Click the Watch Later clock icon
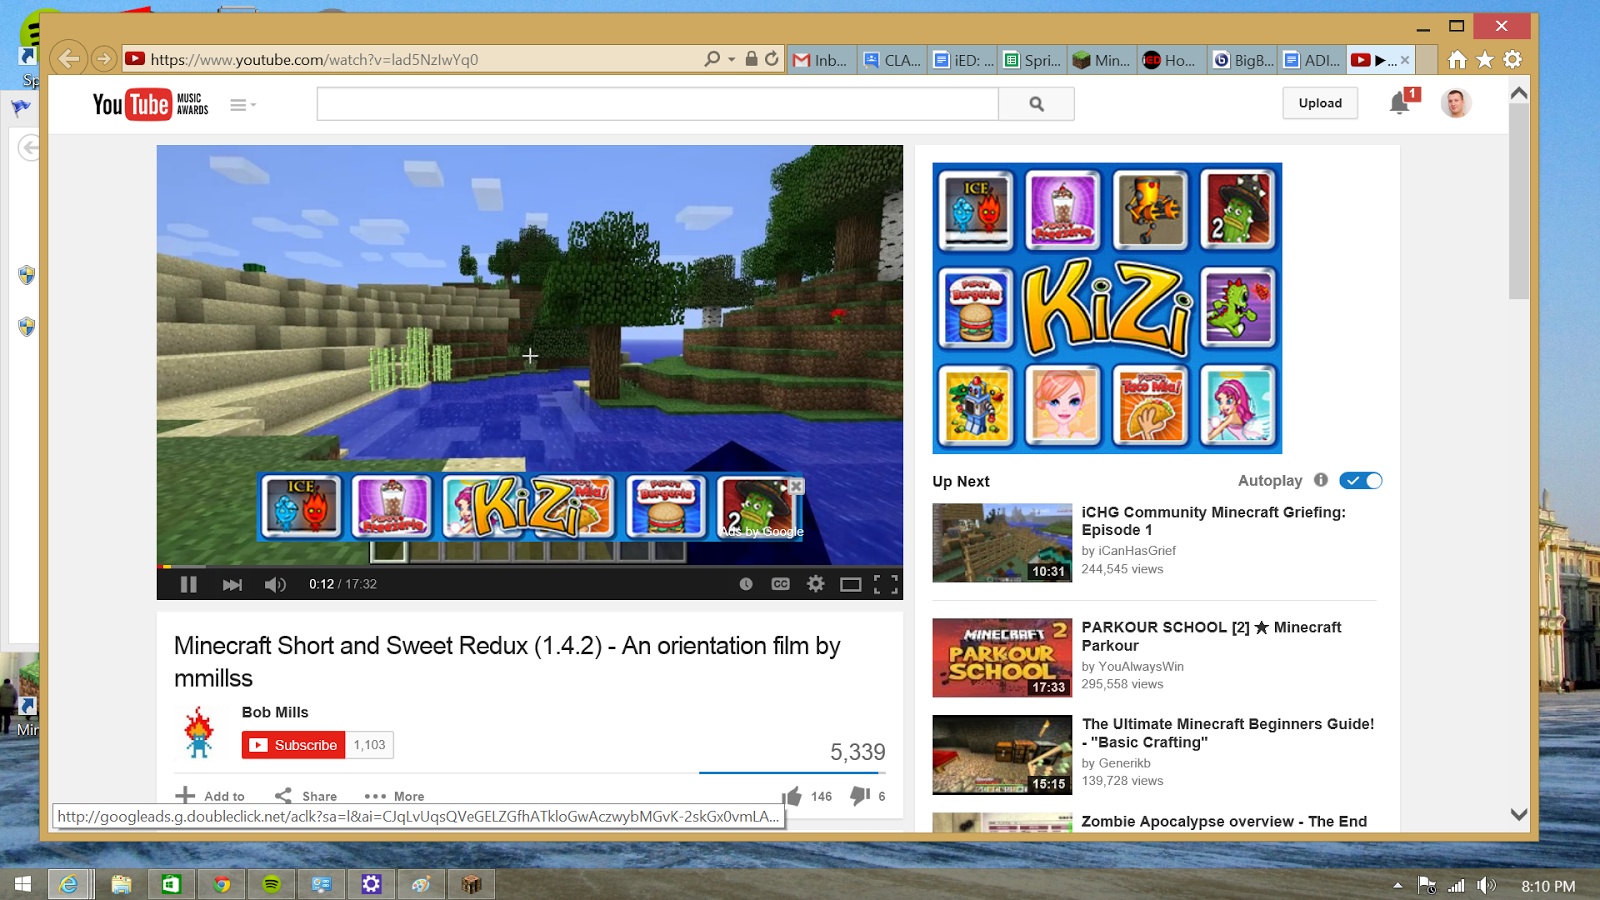 tap(745, 584)
